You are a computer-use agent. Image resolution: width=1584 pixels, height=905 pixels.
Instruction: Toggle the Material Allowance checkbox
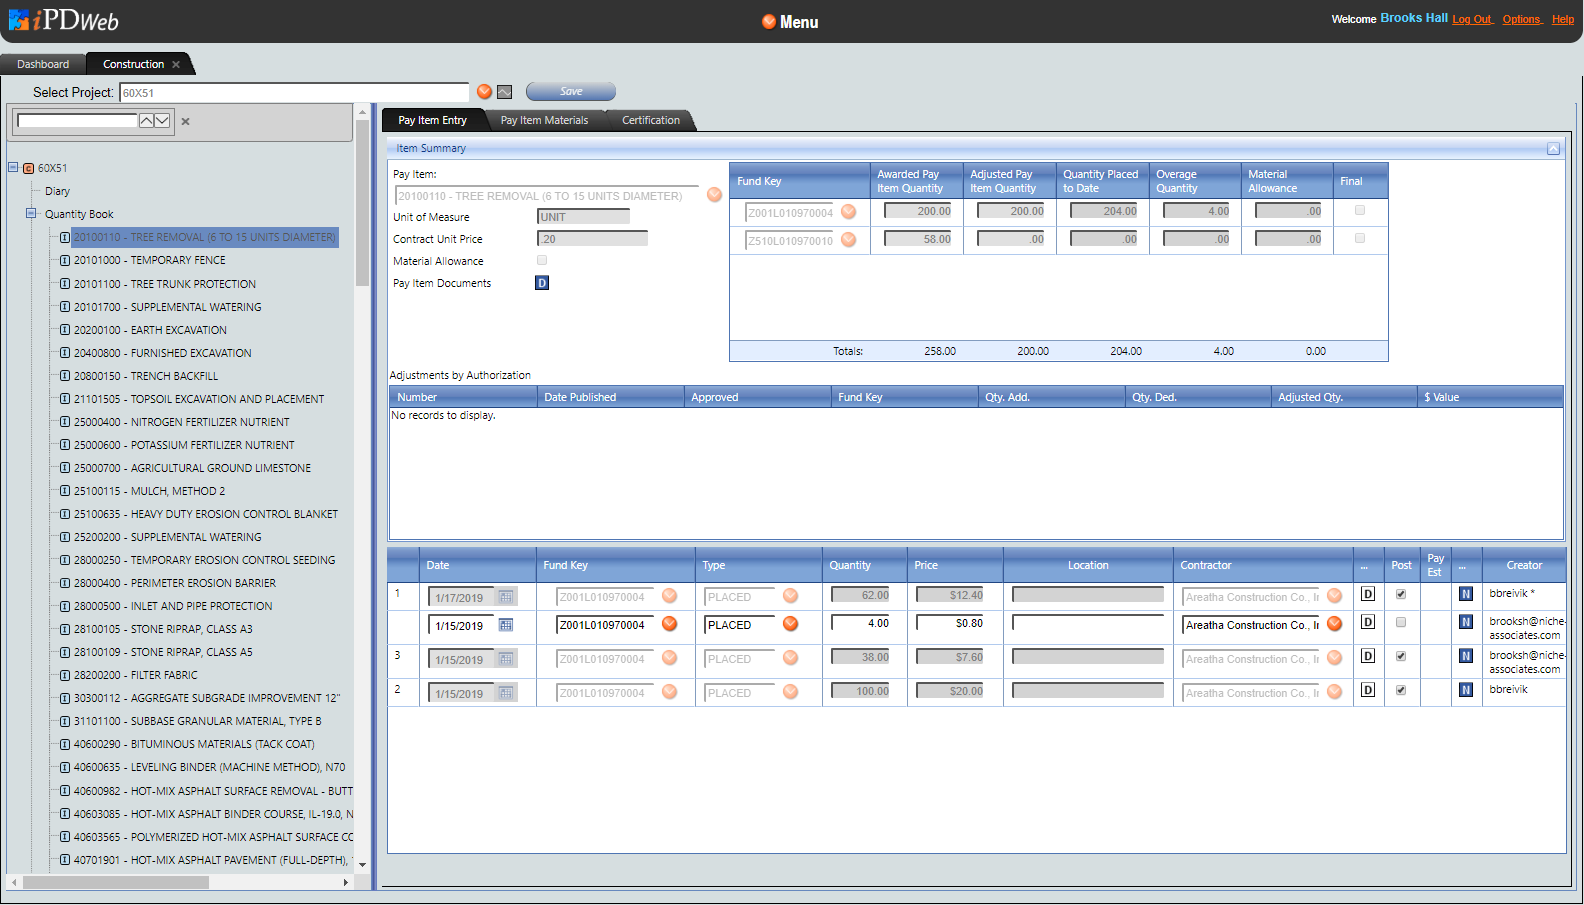[x=542, y=260]
